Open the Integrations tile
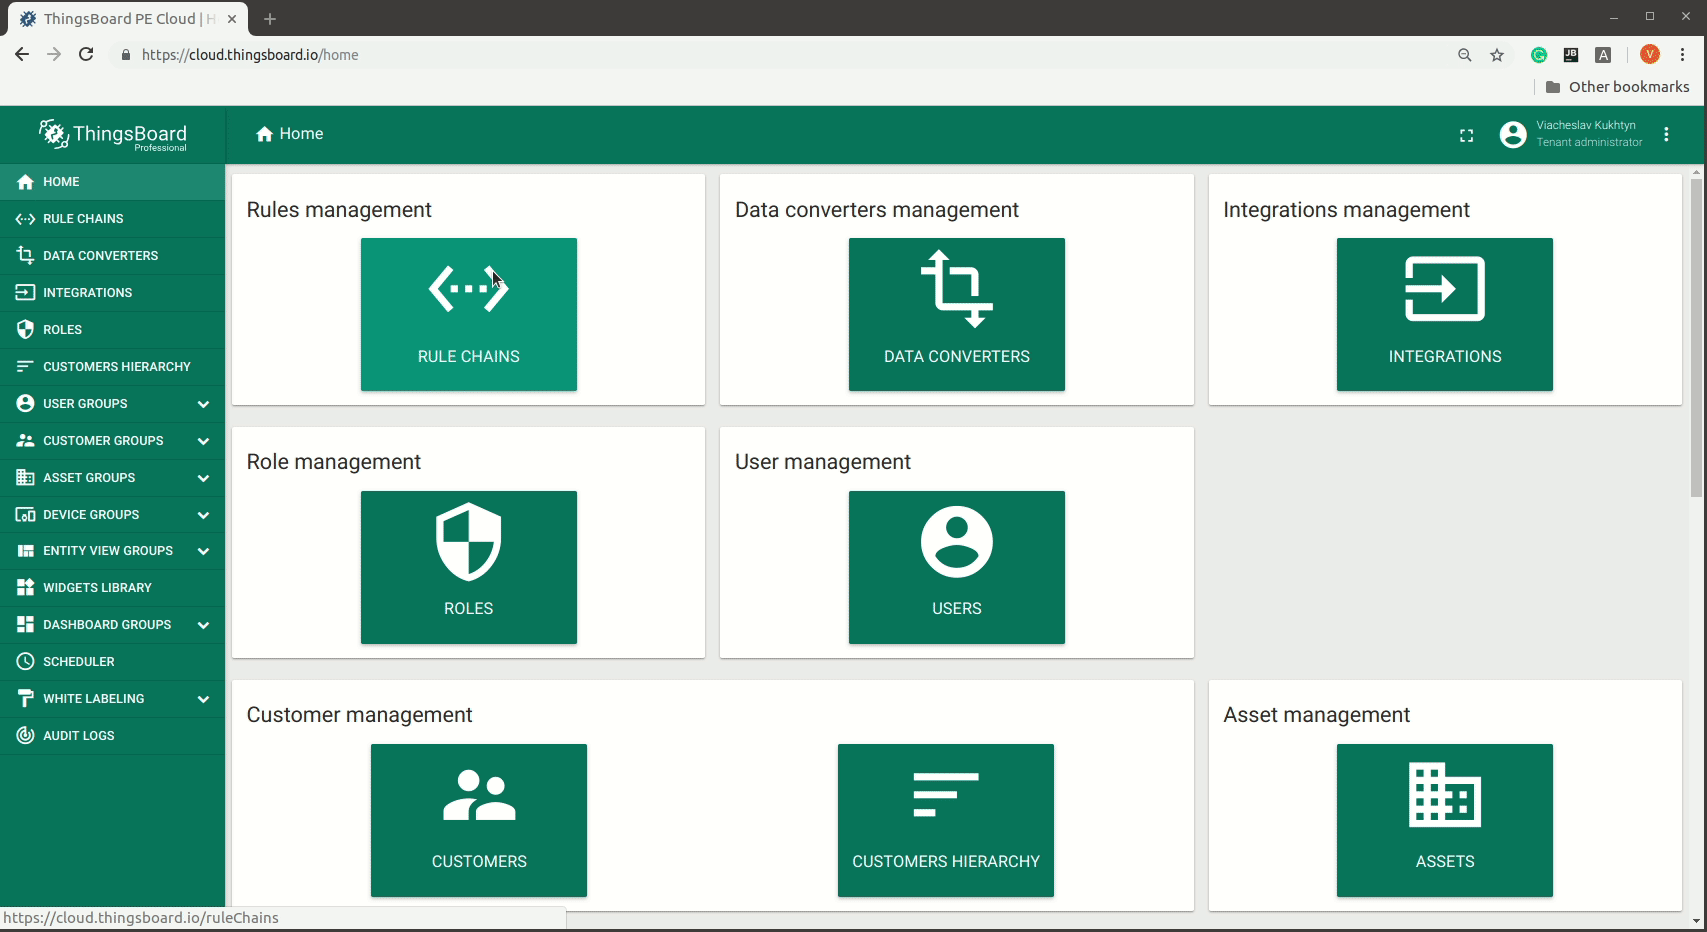 (x=1444, y=314)
